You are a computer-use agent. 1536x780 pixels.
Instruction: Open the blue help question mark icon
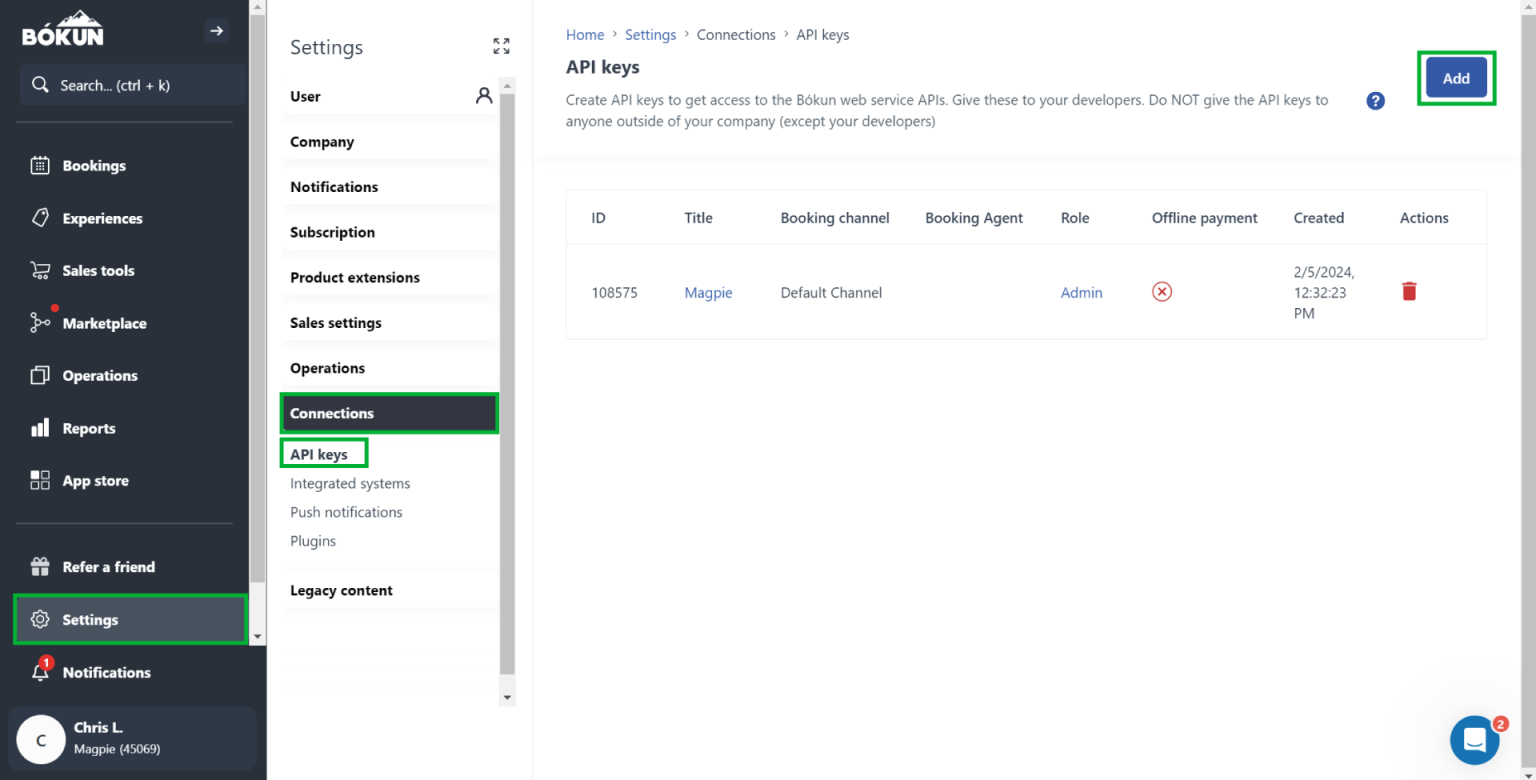(x=1375, y=101)
